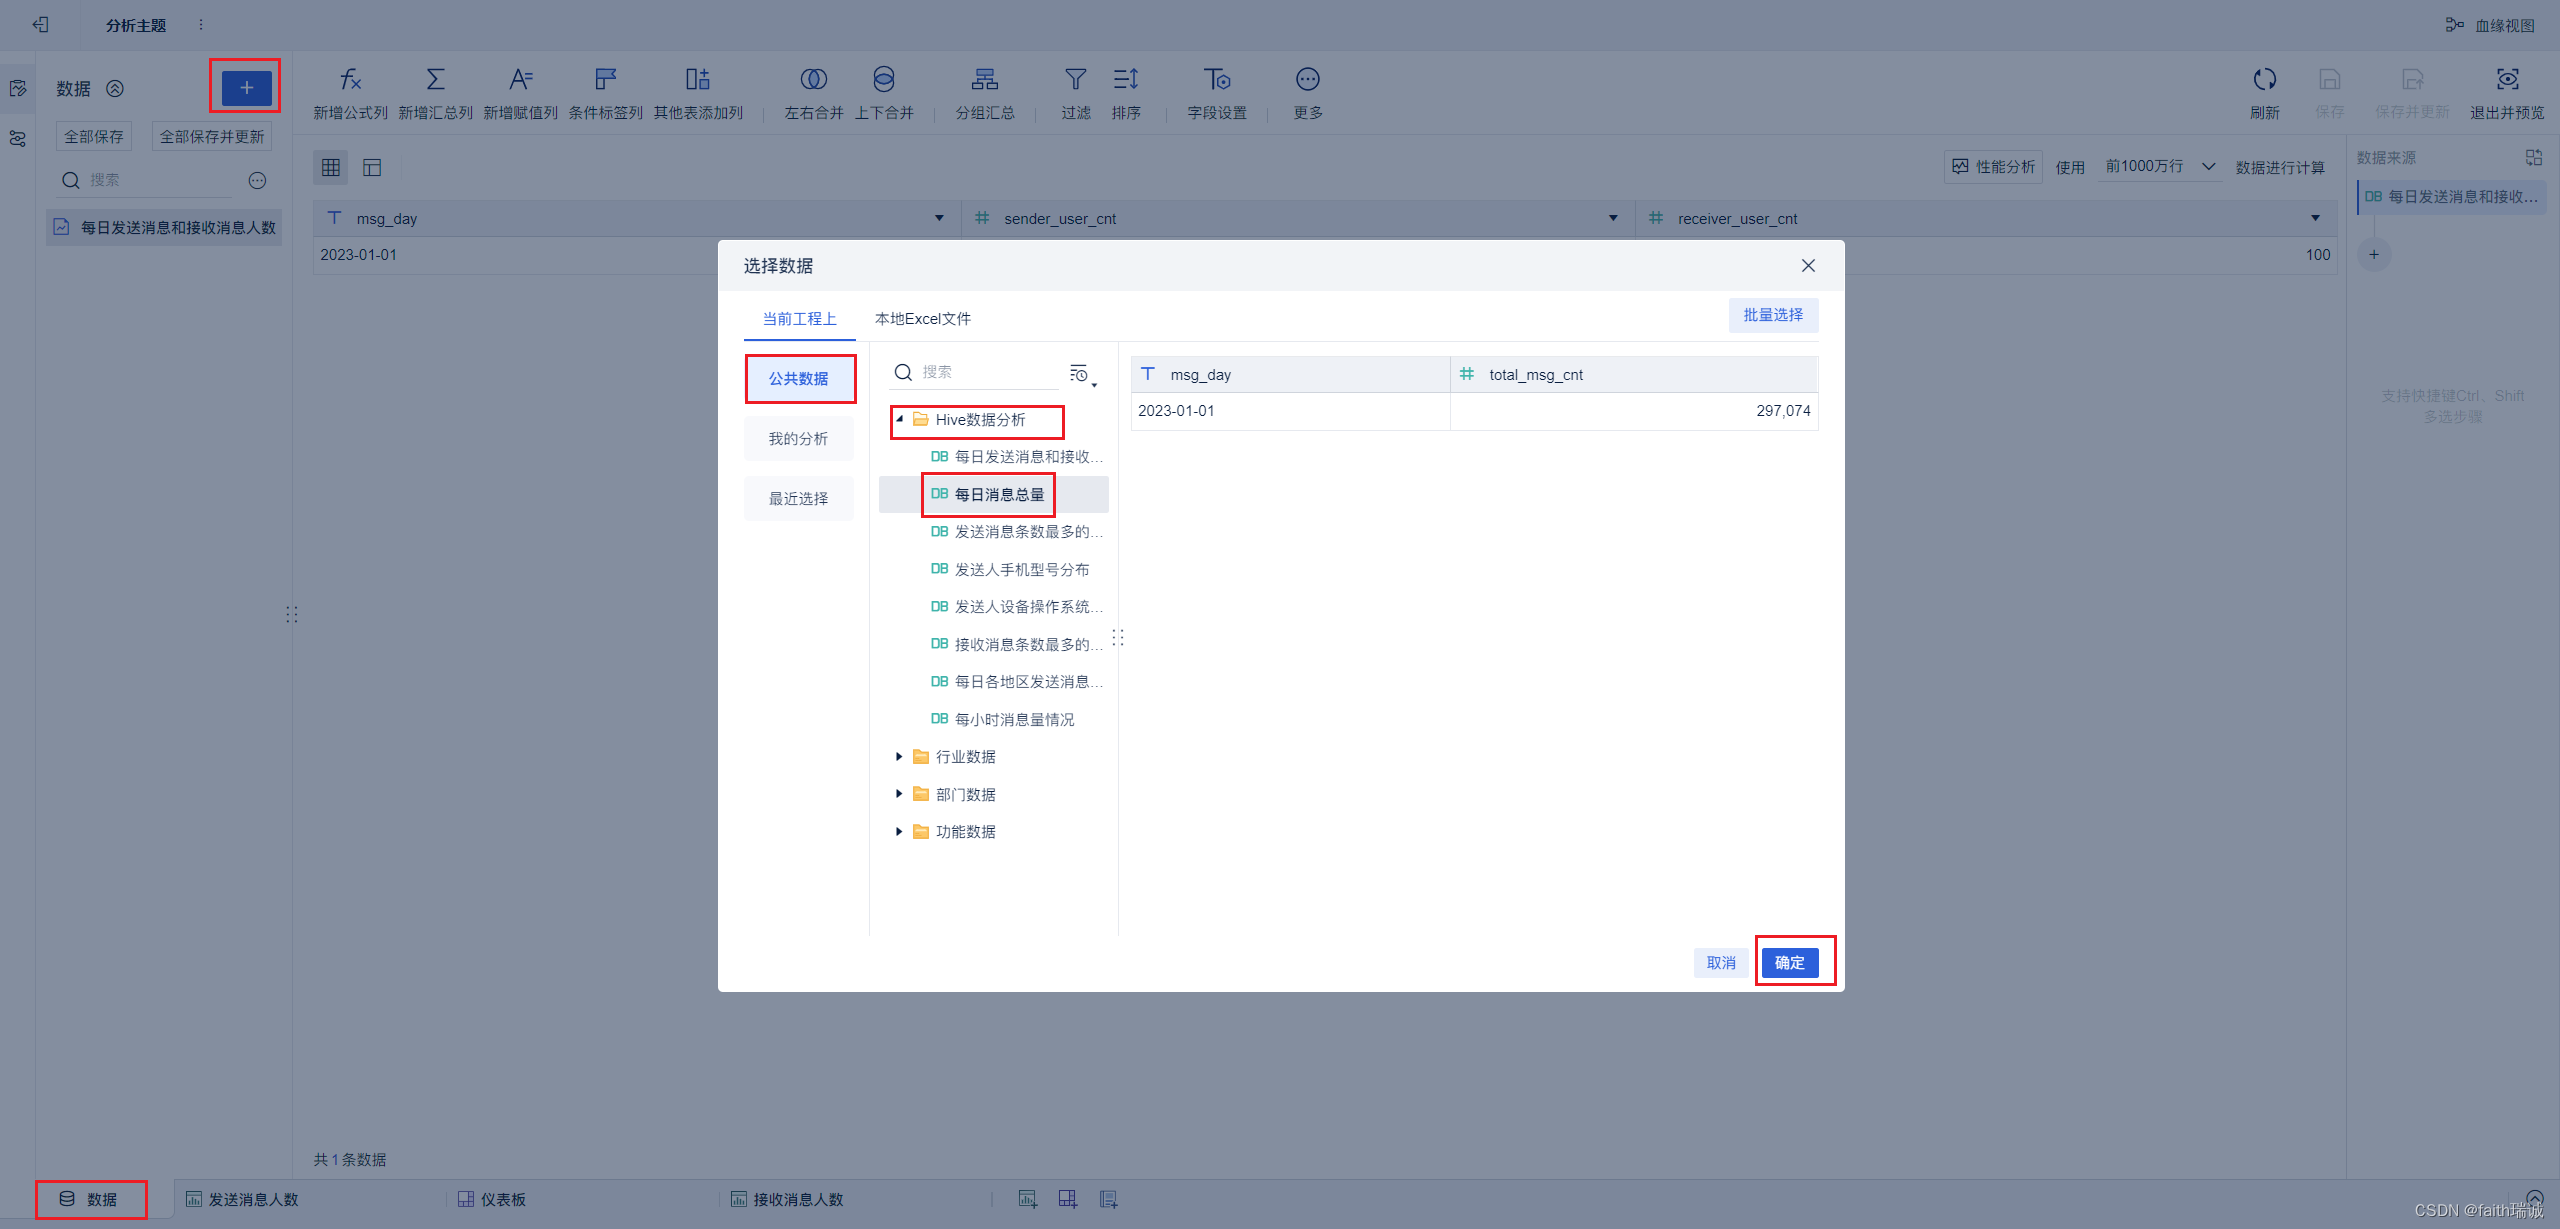Collapse the Hive数据分析 folder
This screenshot has width=2560, height=1229.
click(899, 420)
